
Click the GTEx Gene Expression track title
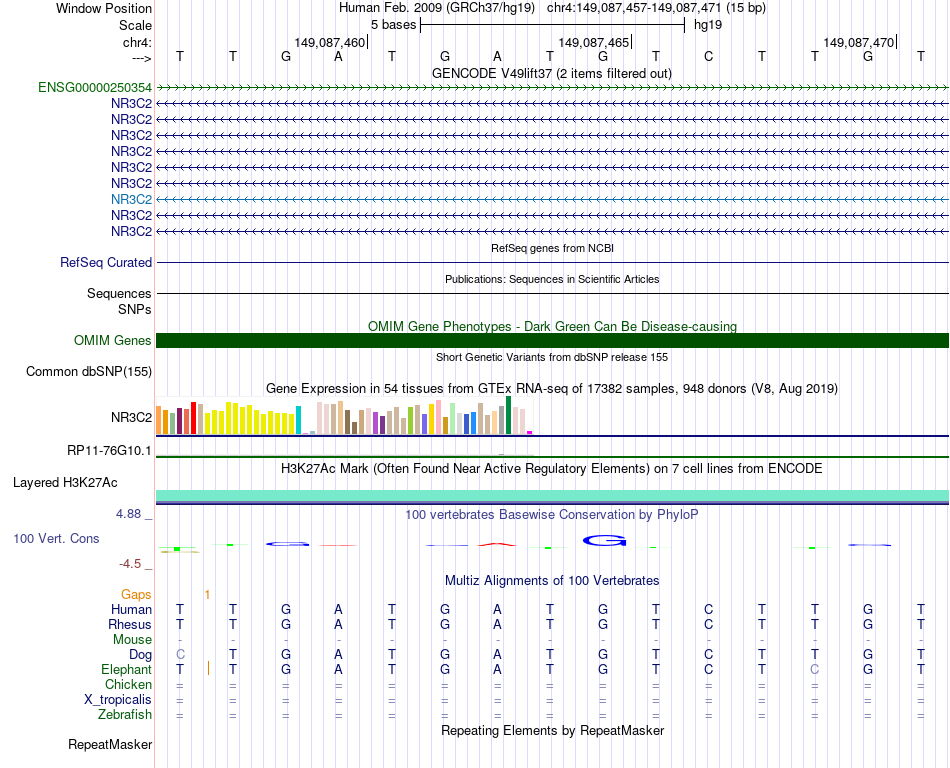click(552, 388)
